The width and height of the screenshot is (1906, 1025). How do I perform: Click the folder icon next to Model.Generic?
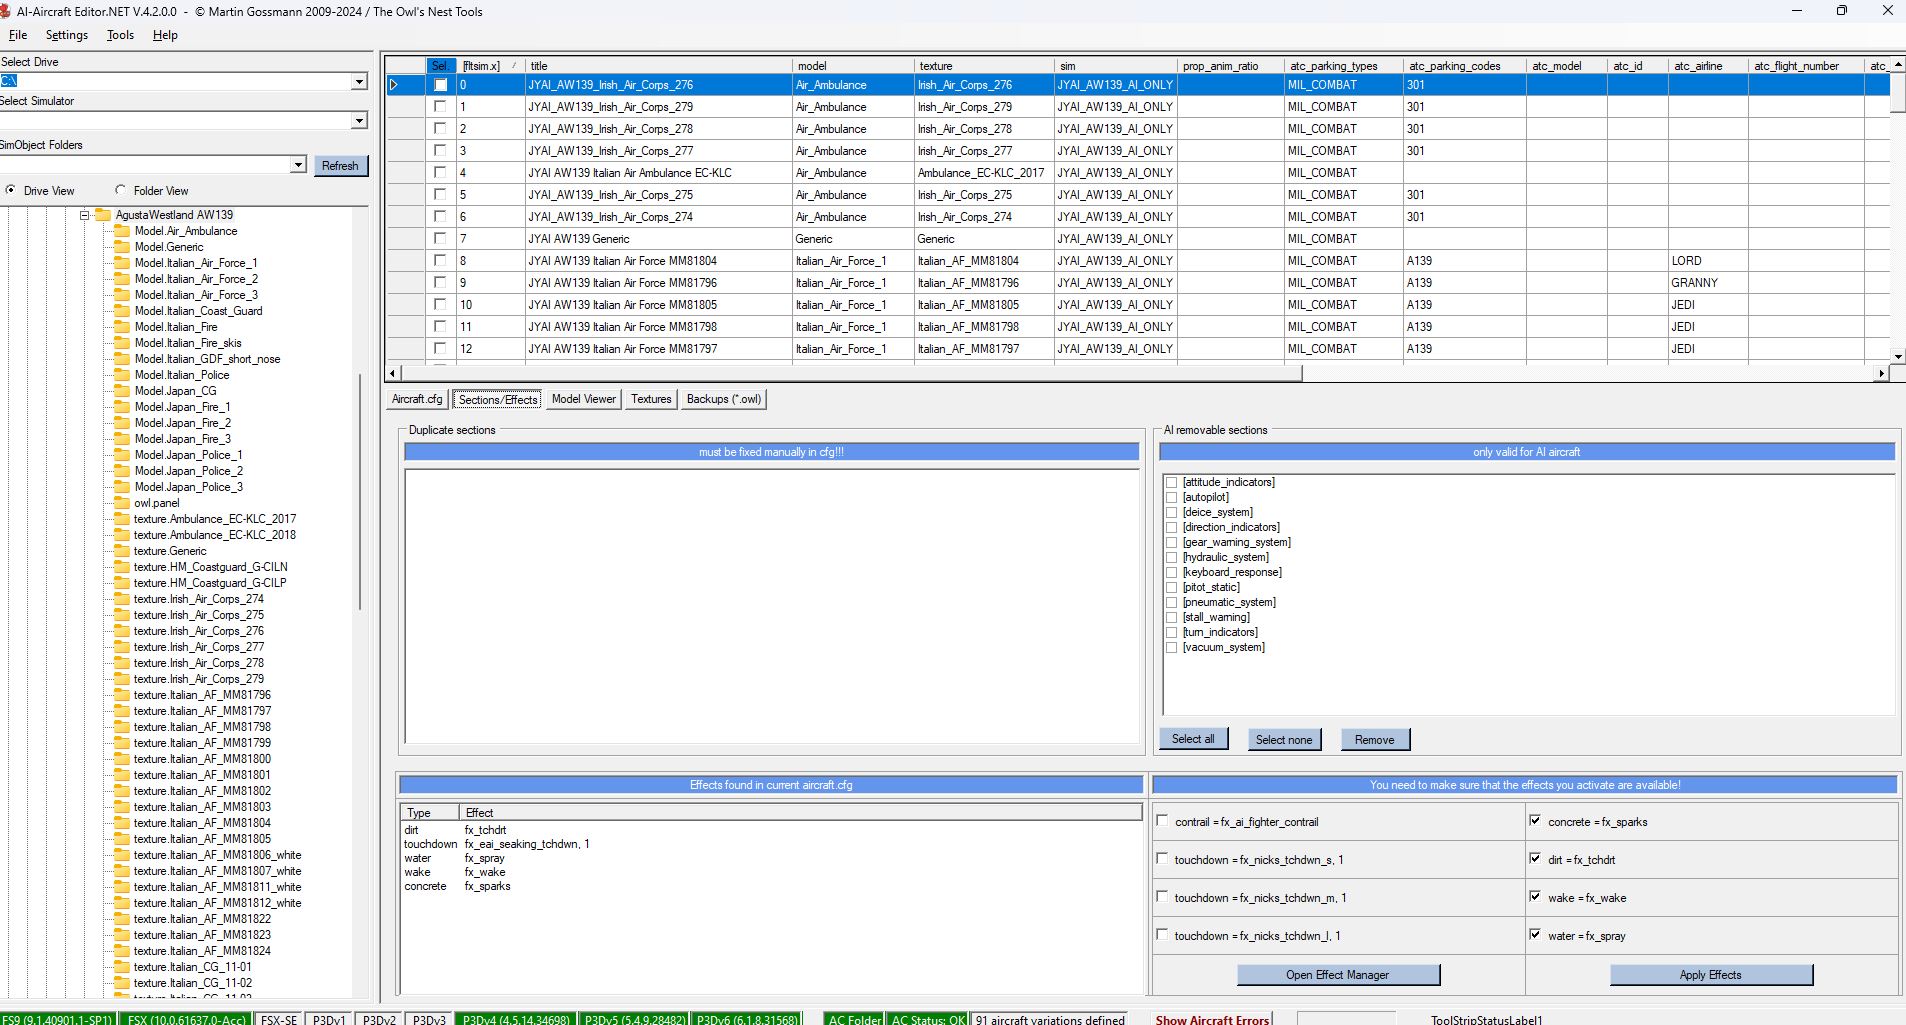[122, 247]
